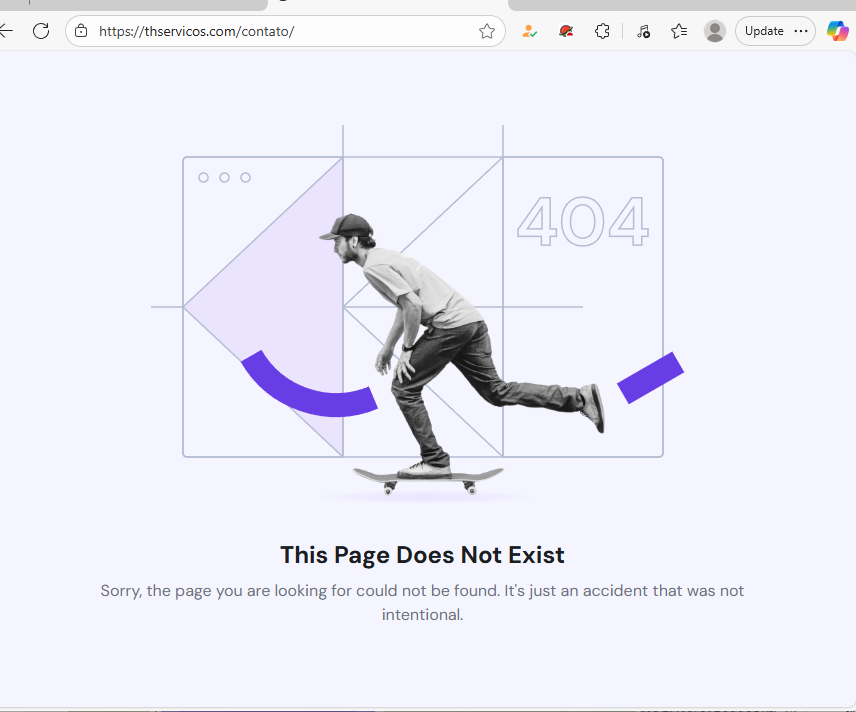Click the outlined 404 text in illustration

(582, 221)
